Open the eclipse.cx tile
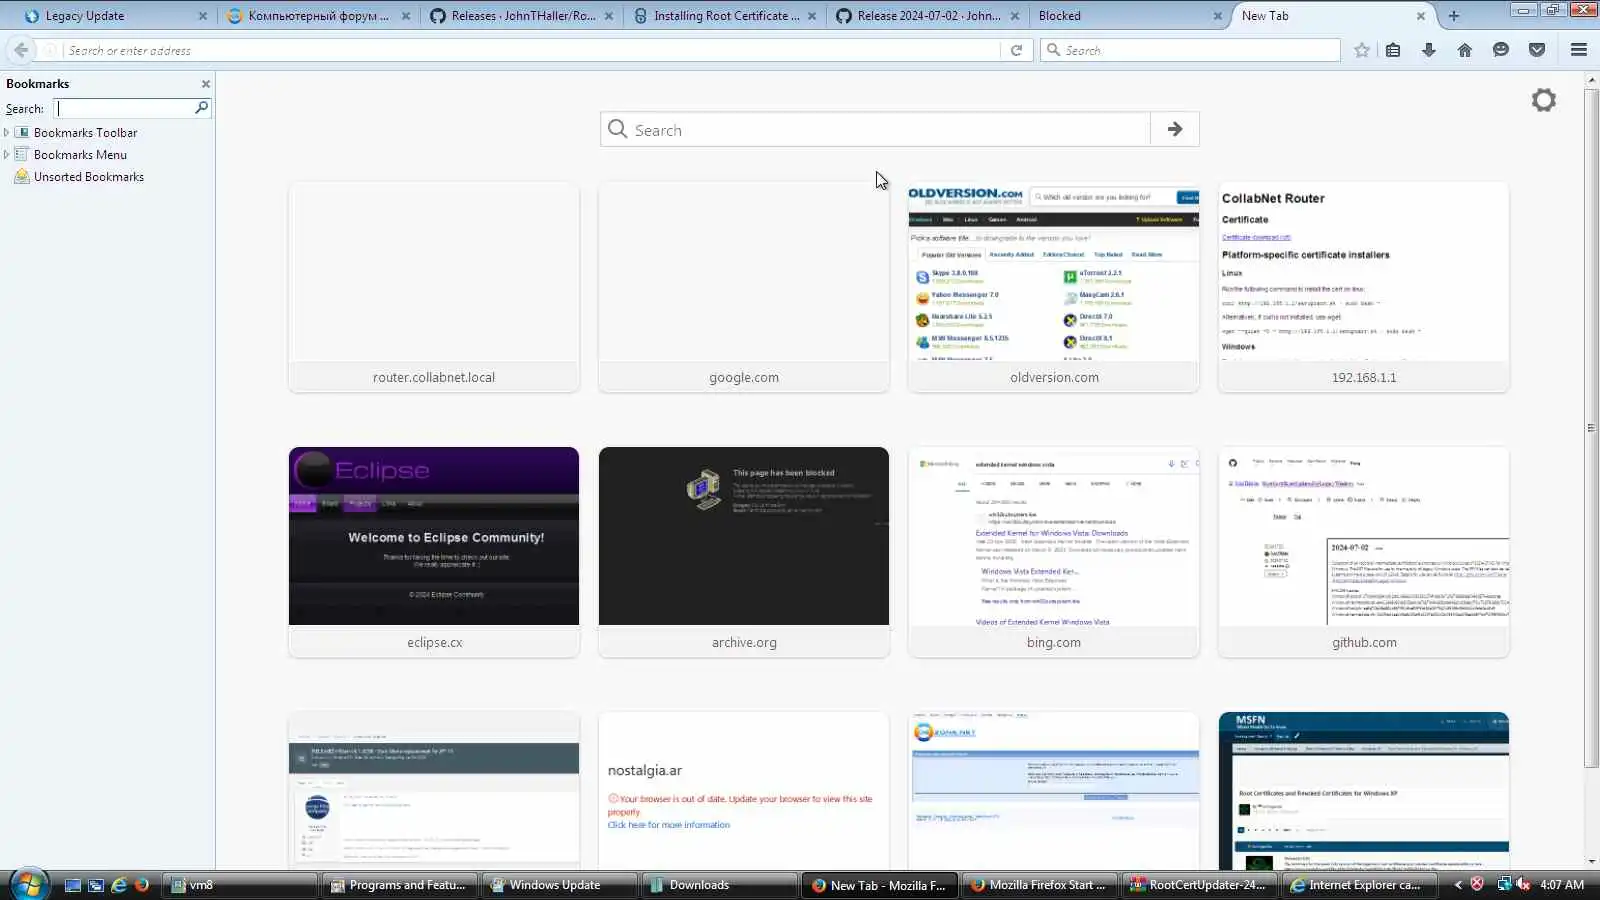This screenshot has height=900, width=1600. coord(434,552)
